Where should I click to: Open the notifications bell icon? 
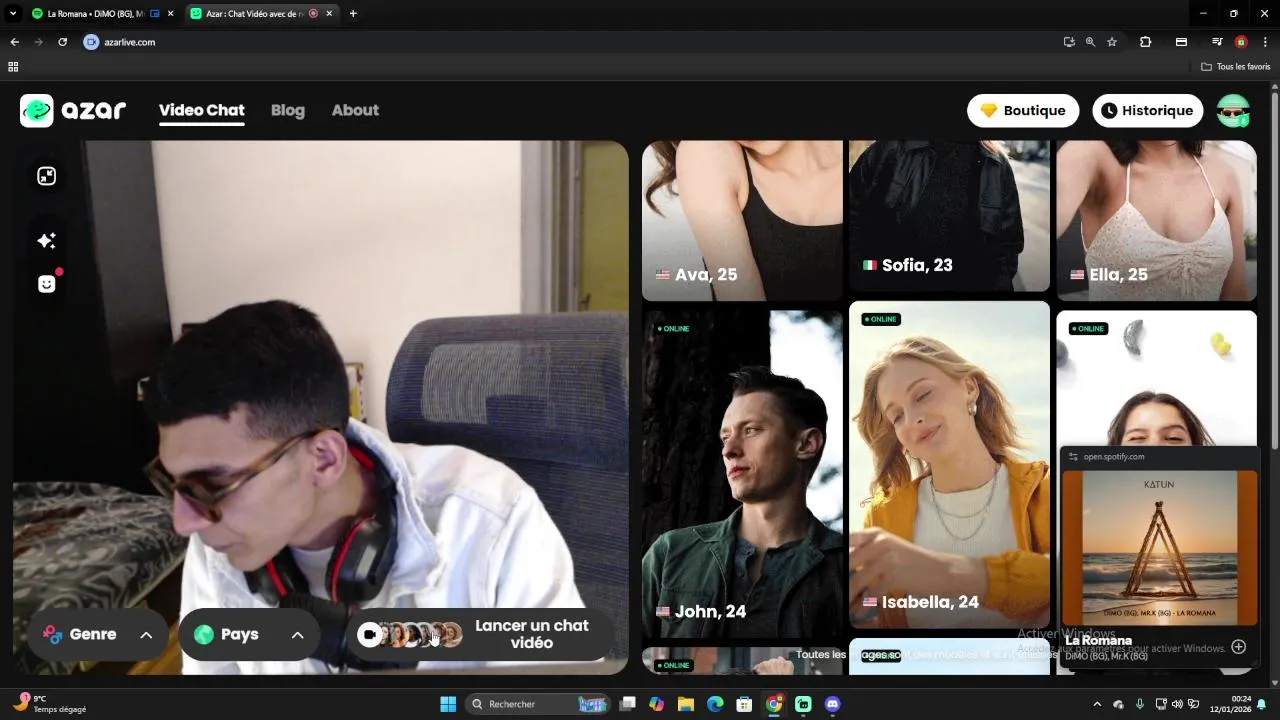(1262, 704)
